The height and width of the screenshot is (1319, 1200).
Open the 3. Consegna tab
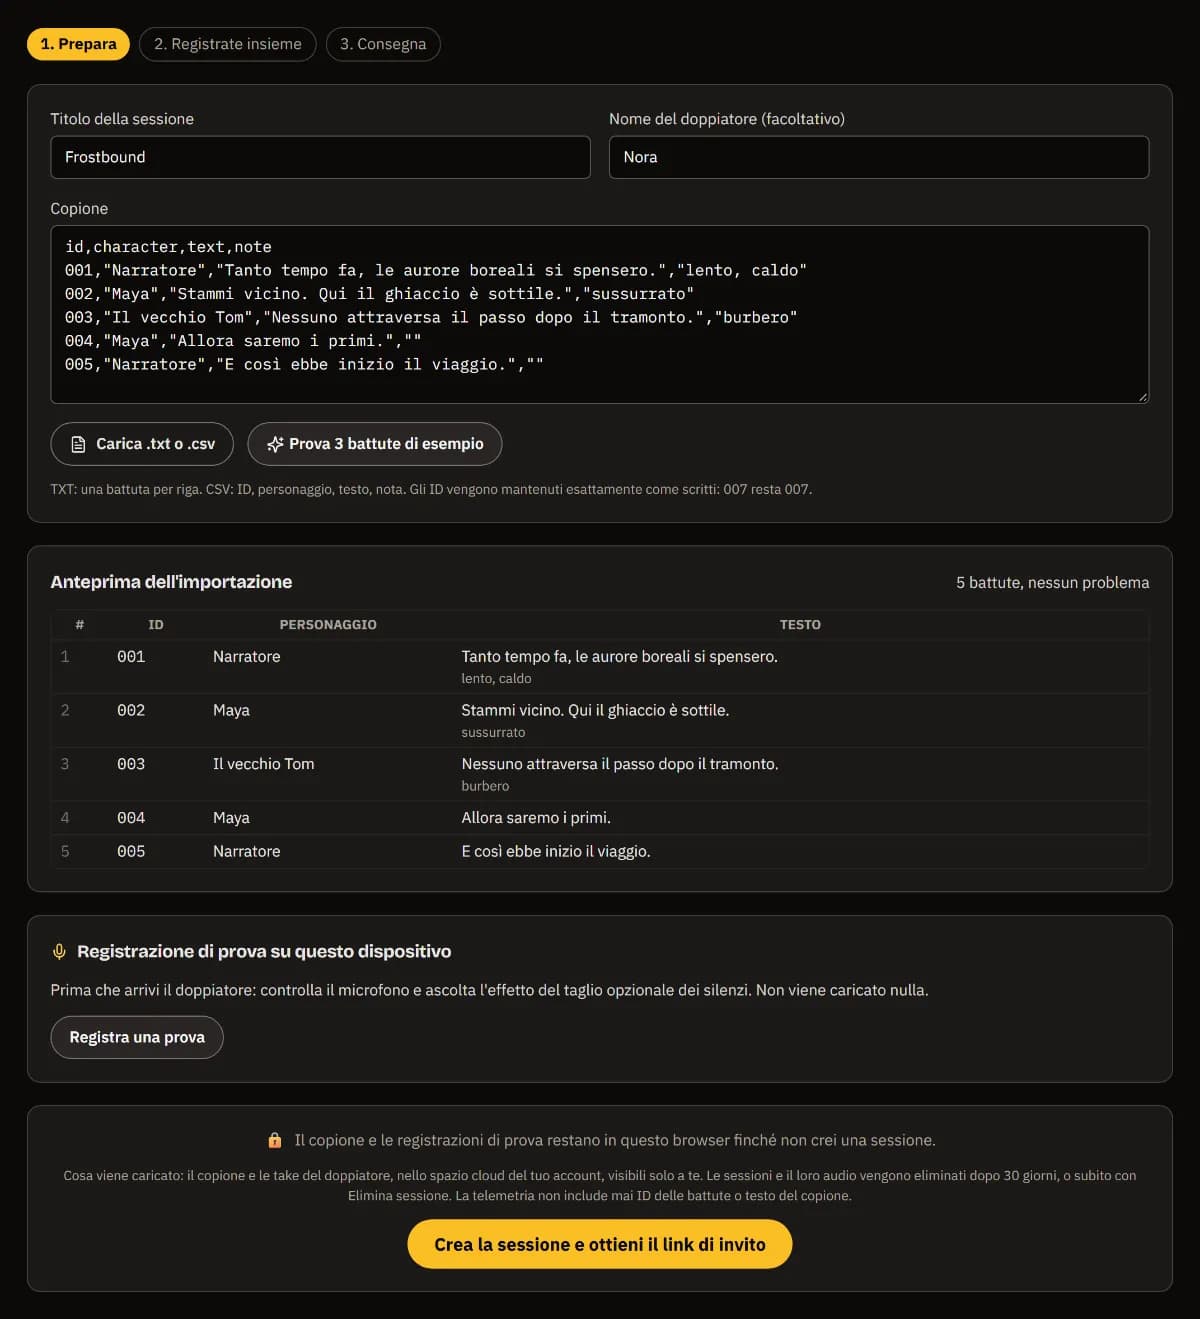[383, 44]
